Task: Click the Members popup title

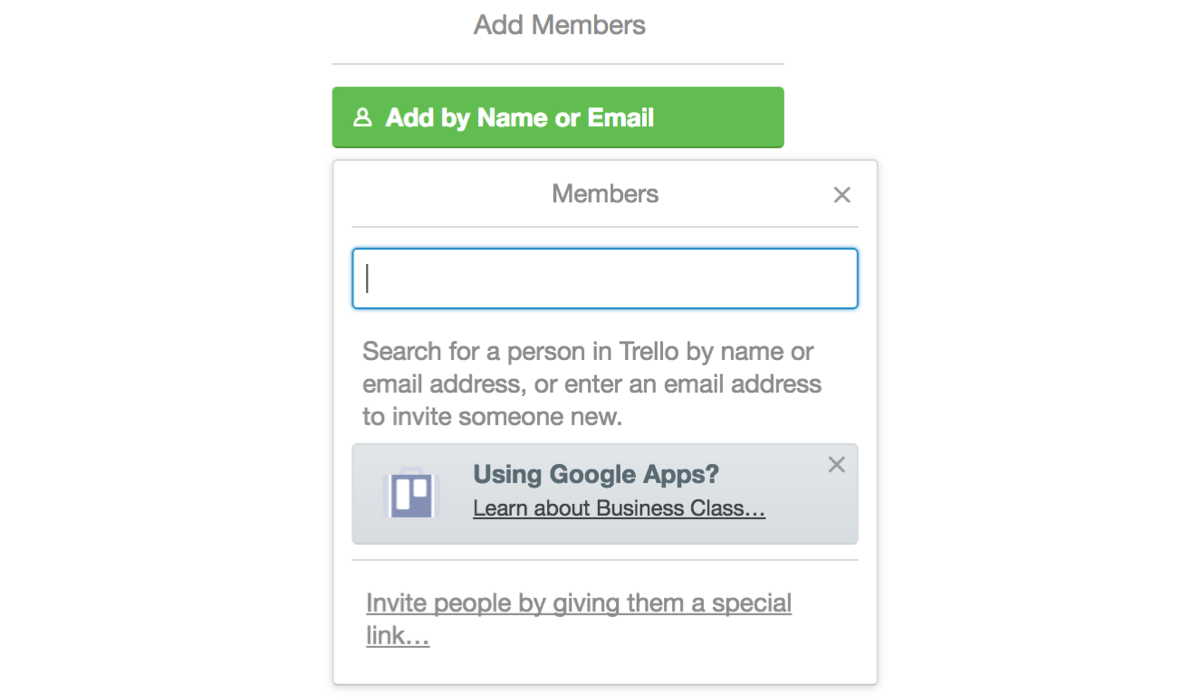Action: click(605, 194)
